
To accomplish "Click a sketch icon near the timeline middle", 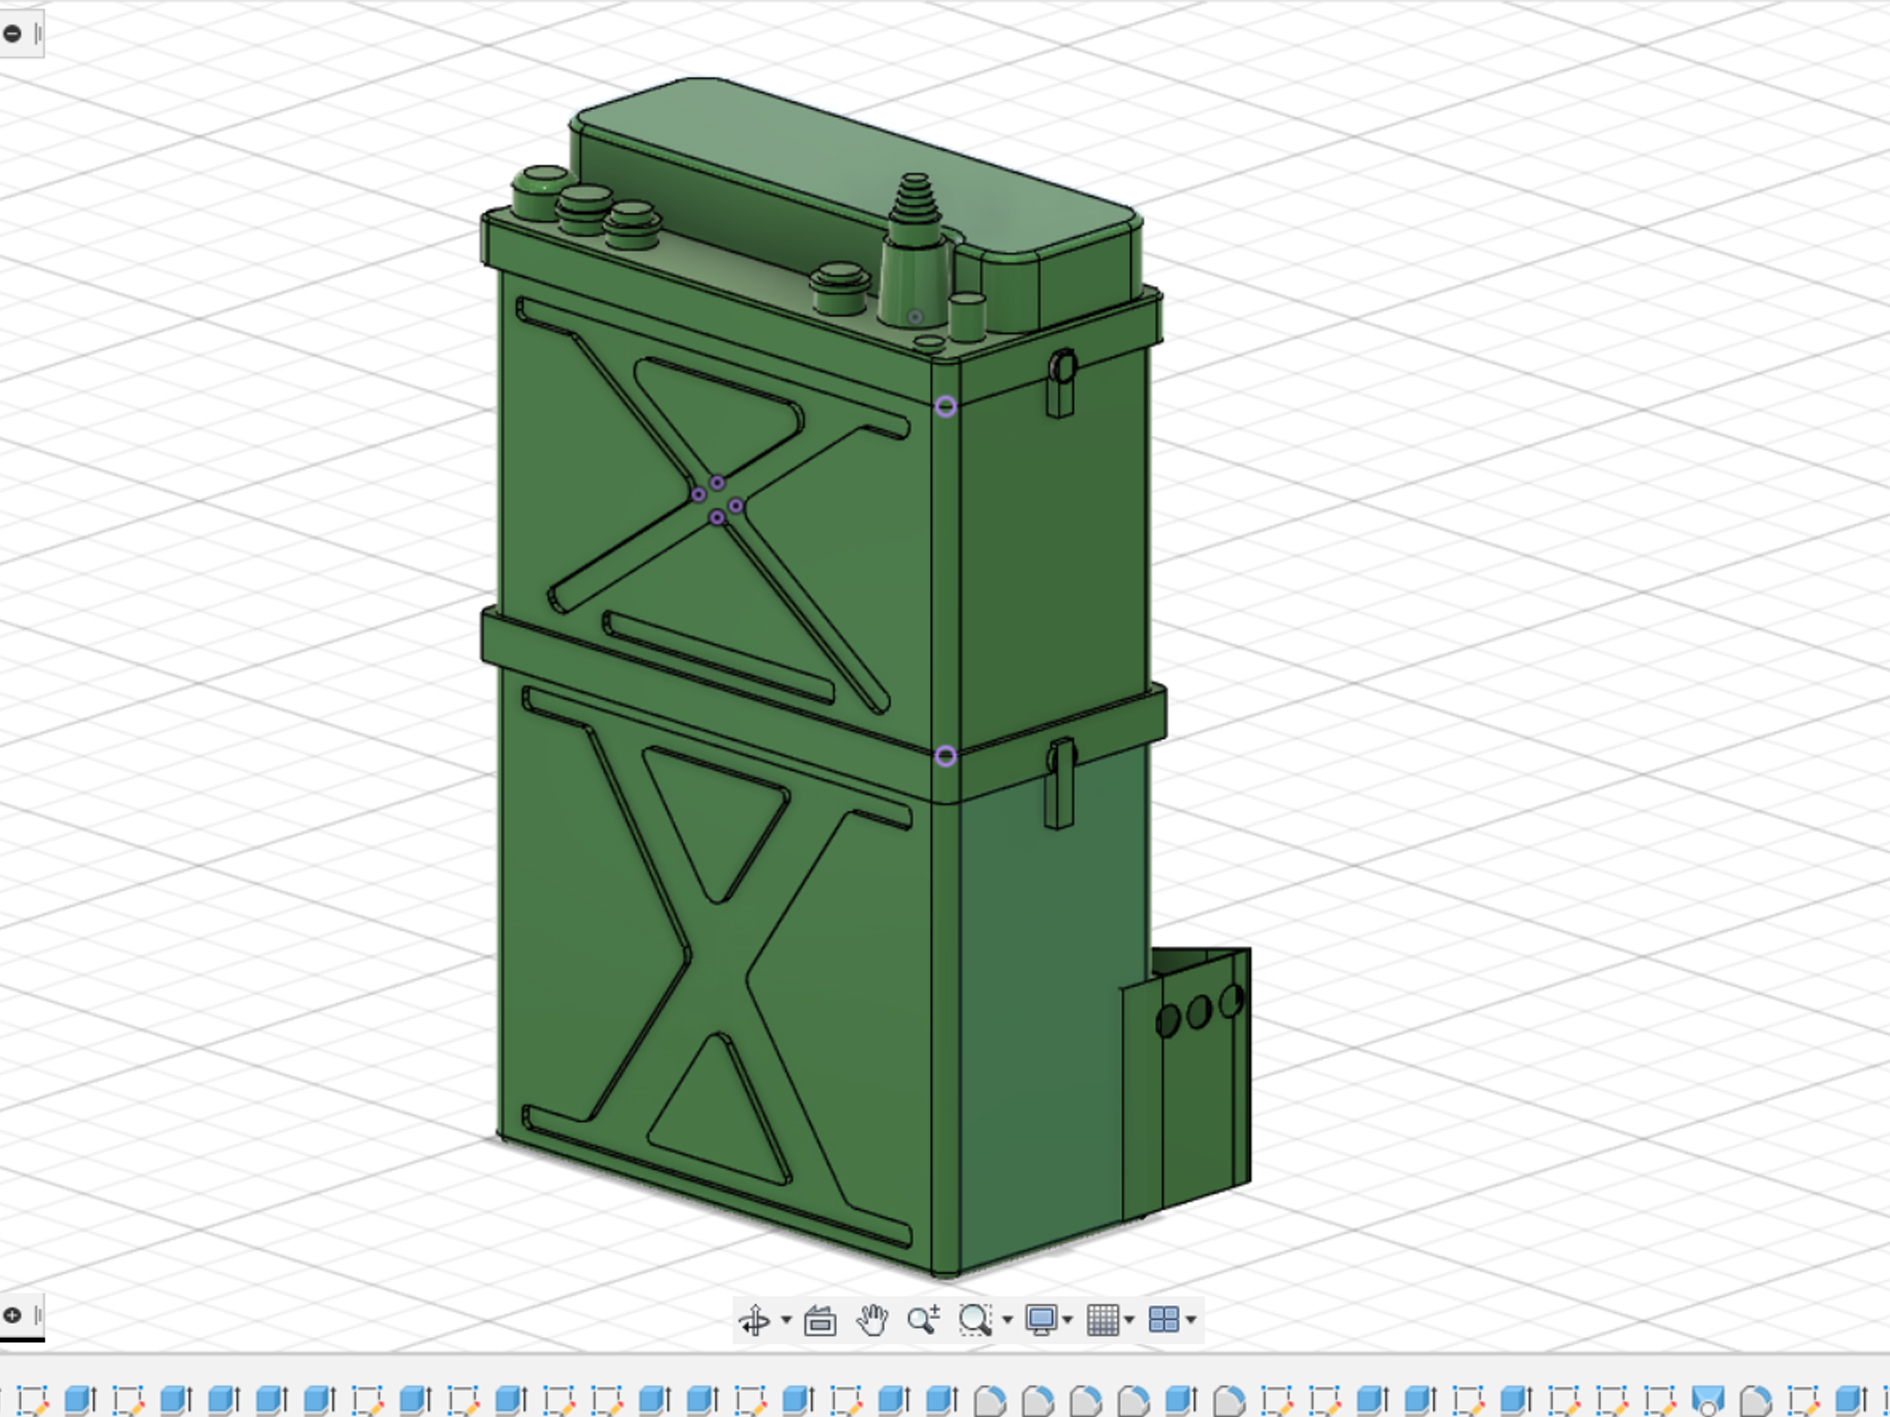I will tap(845, 1398).
